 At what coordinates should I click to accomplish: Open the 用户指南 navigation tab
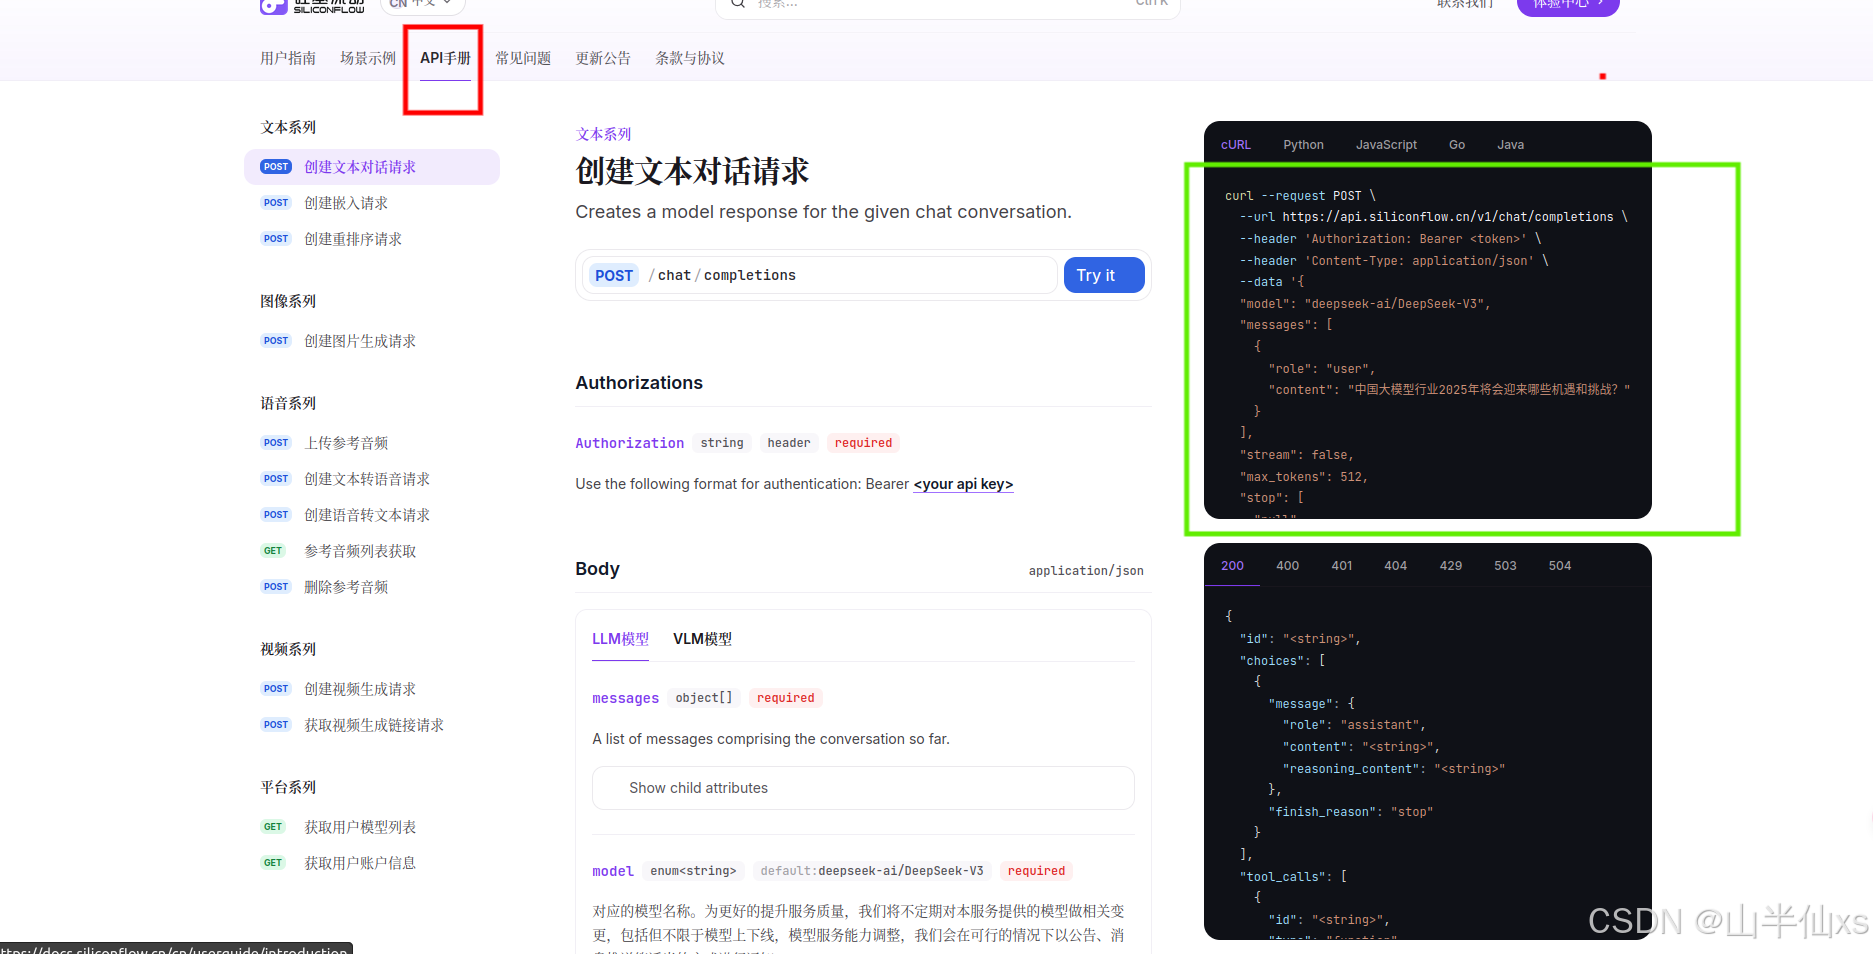pos(288,58)
